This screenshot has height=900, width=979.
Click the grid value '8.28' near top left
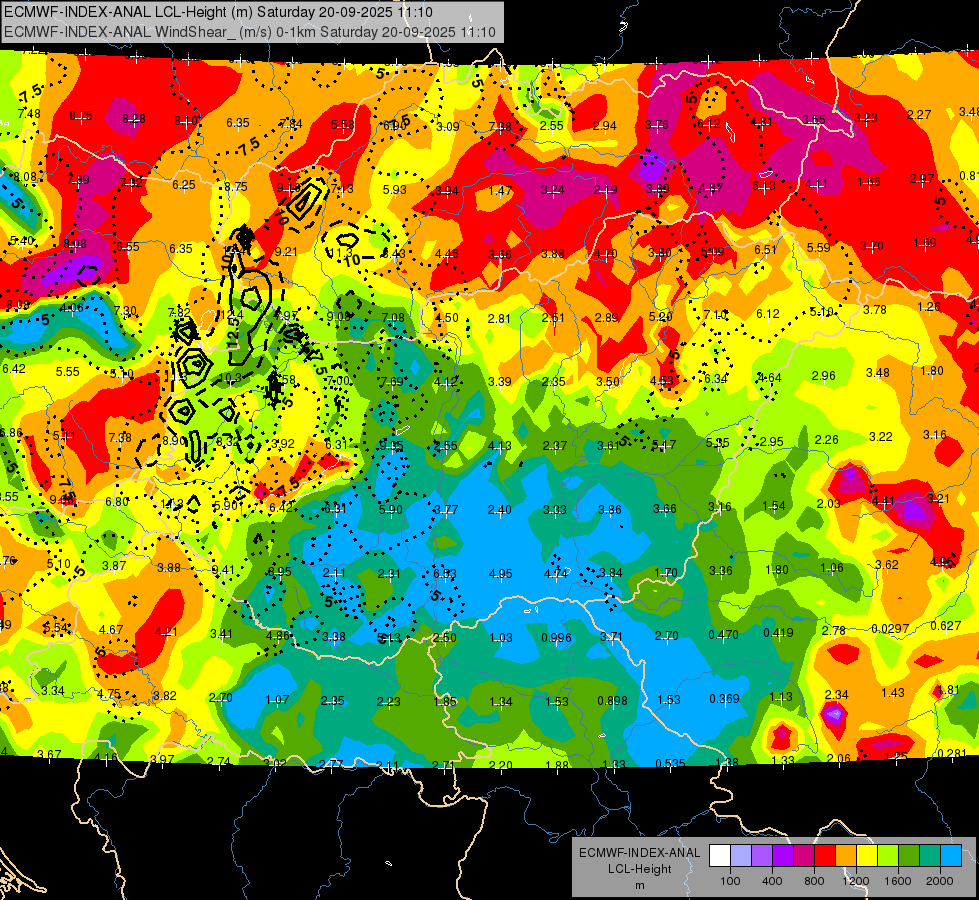coord(134,119)
